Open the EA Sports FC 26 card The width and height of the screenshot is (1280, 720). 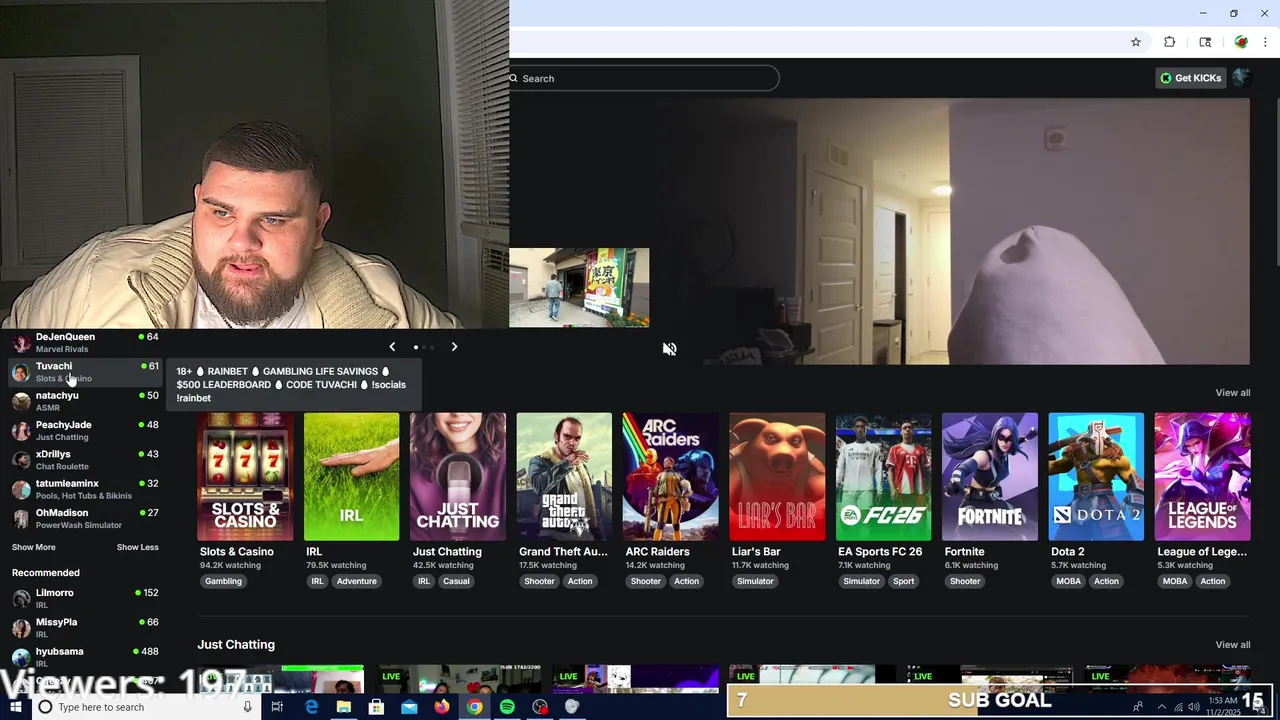[883, 477]
